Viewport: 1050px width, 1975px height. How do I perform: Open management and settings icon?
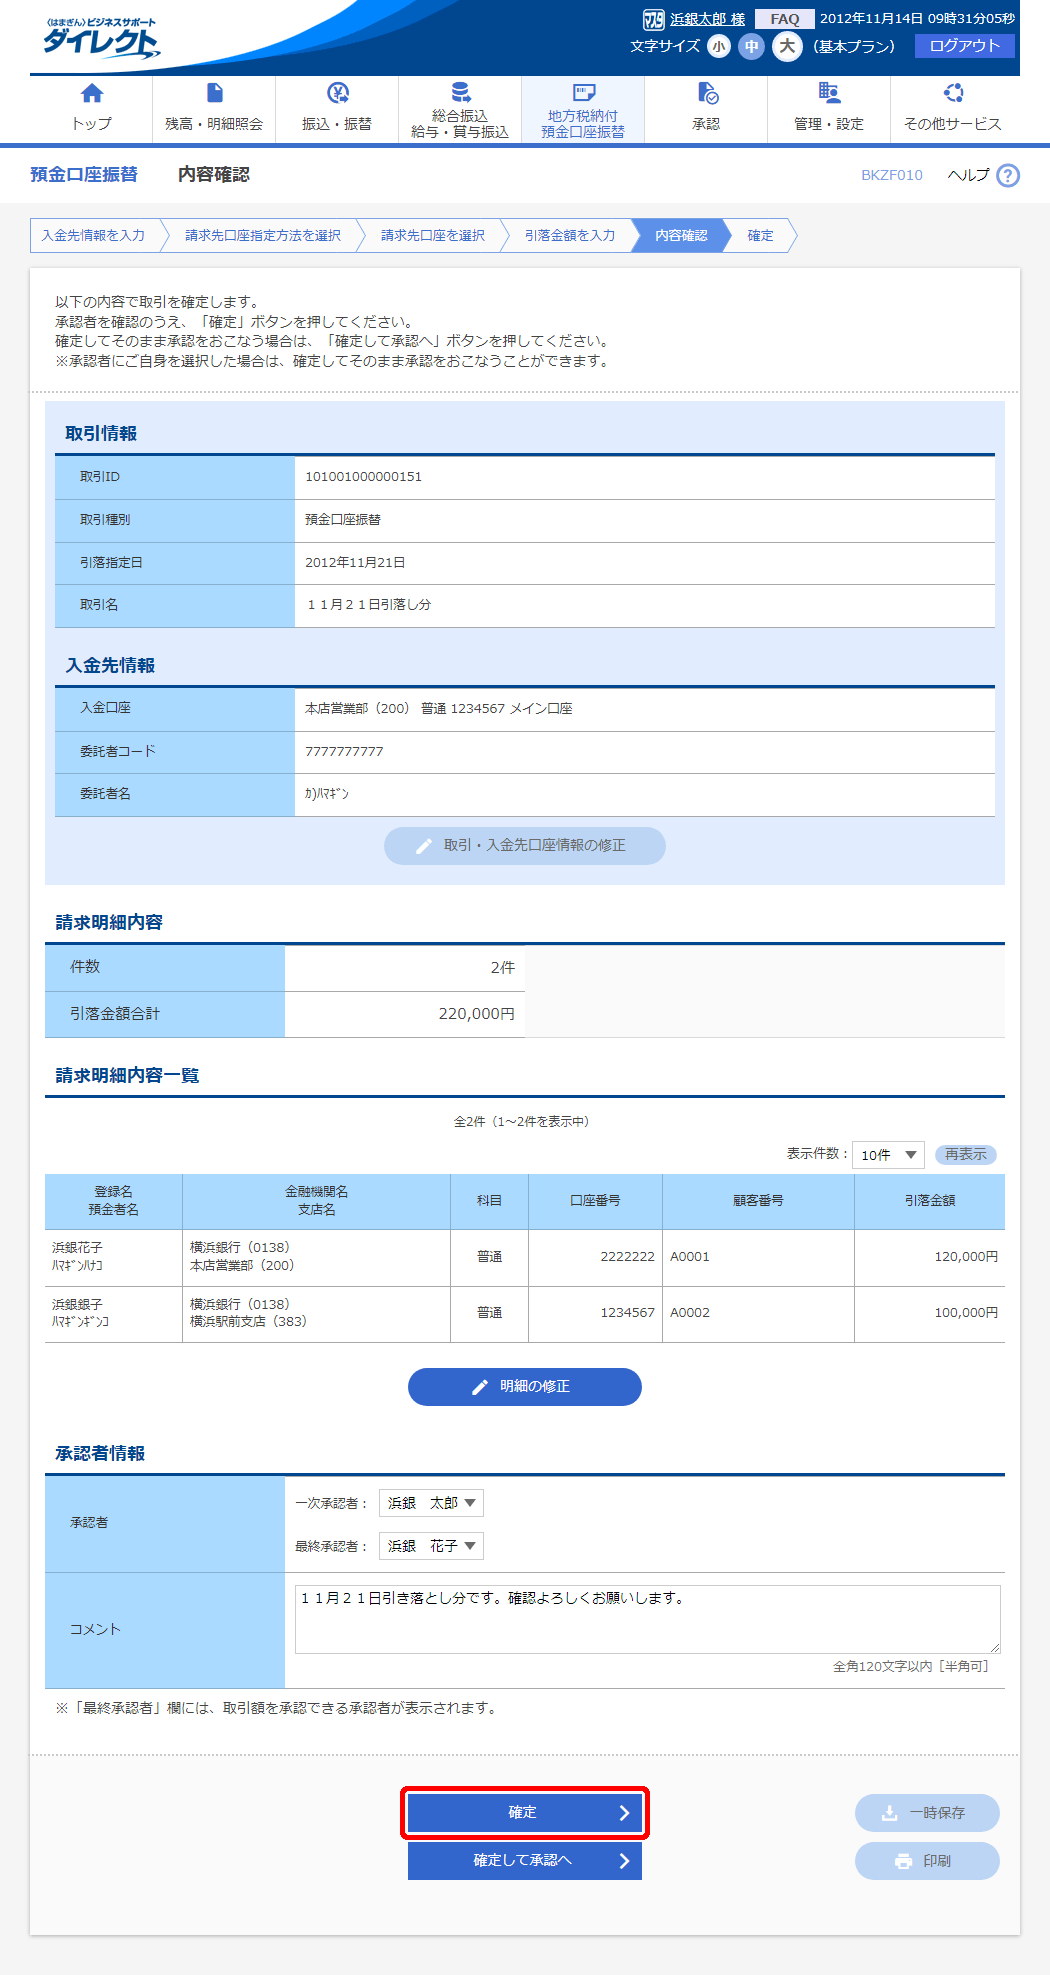pos(828,94)
